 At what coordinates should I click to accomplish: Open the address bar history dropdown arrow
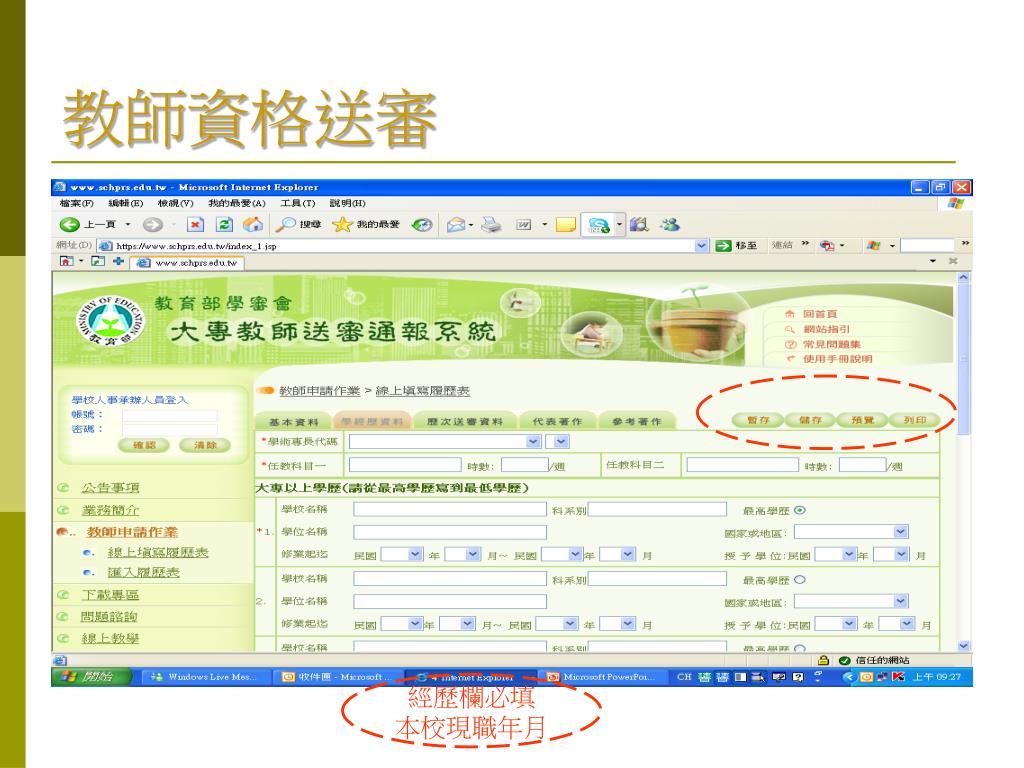(x=701, y=246)
